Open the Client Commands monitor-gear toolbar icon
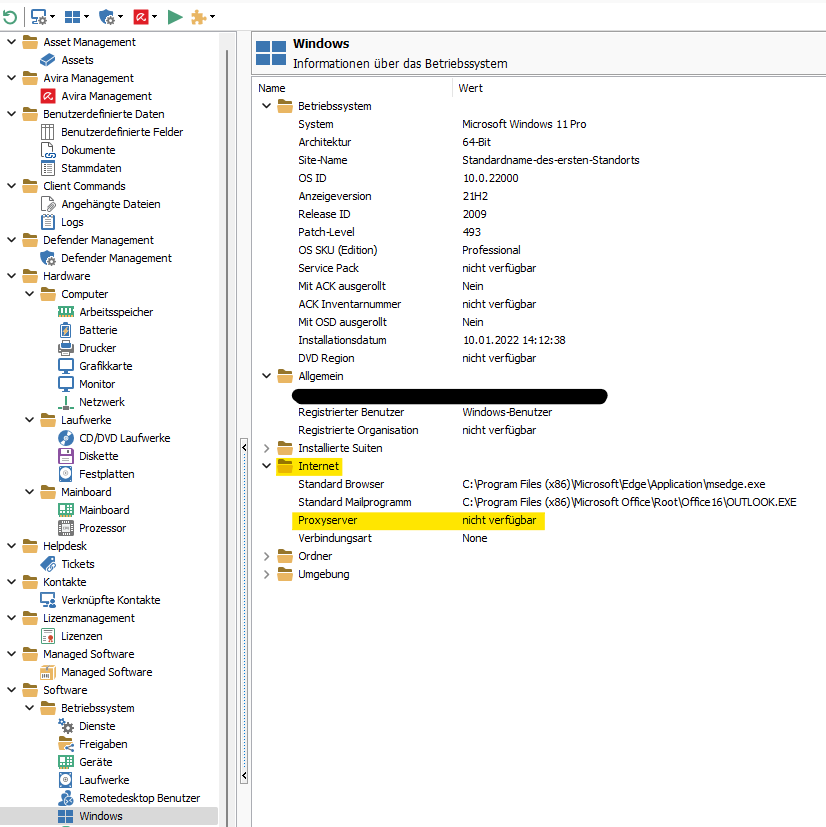Screen dimensions: 826x827 click(x=37, y=16)
